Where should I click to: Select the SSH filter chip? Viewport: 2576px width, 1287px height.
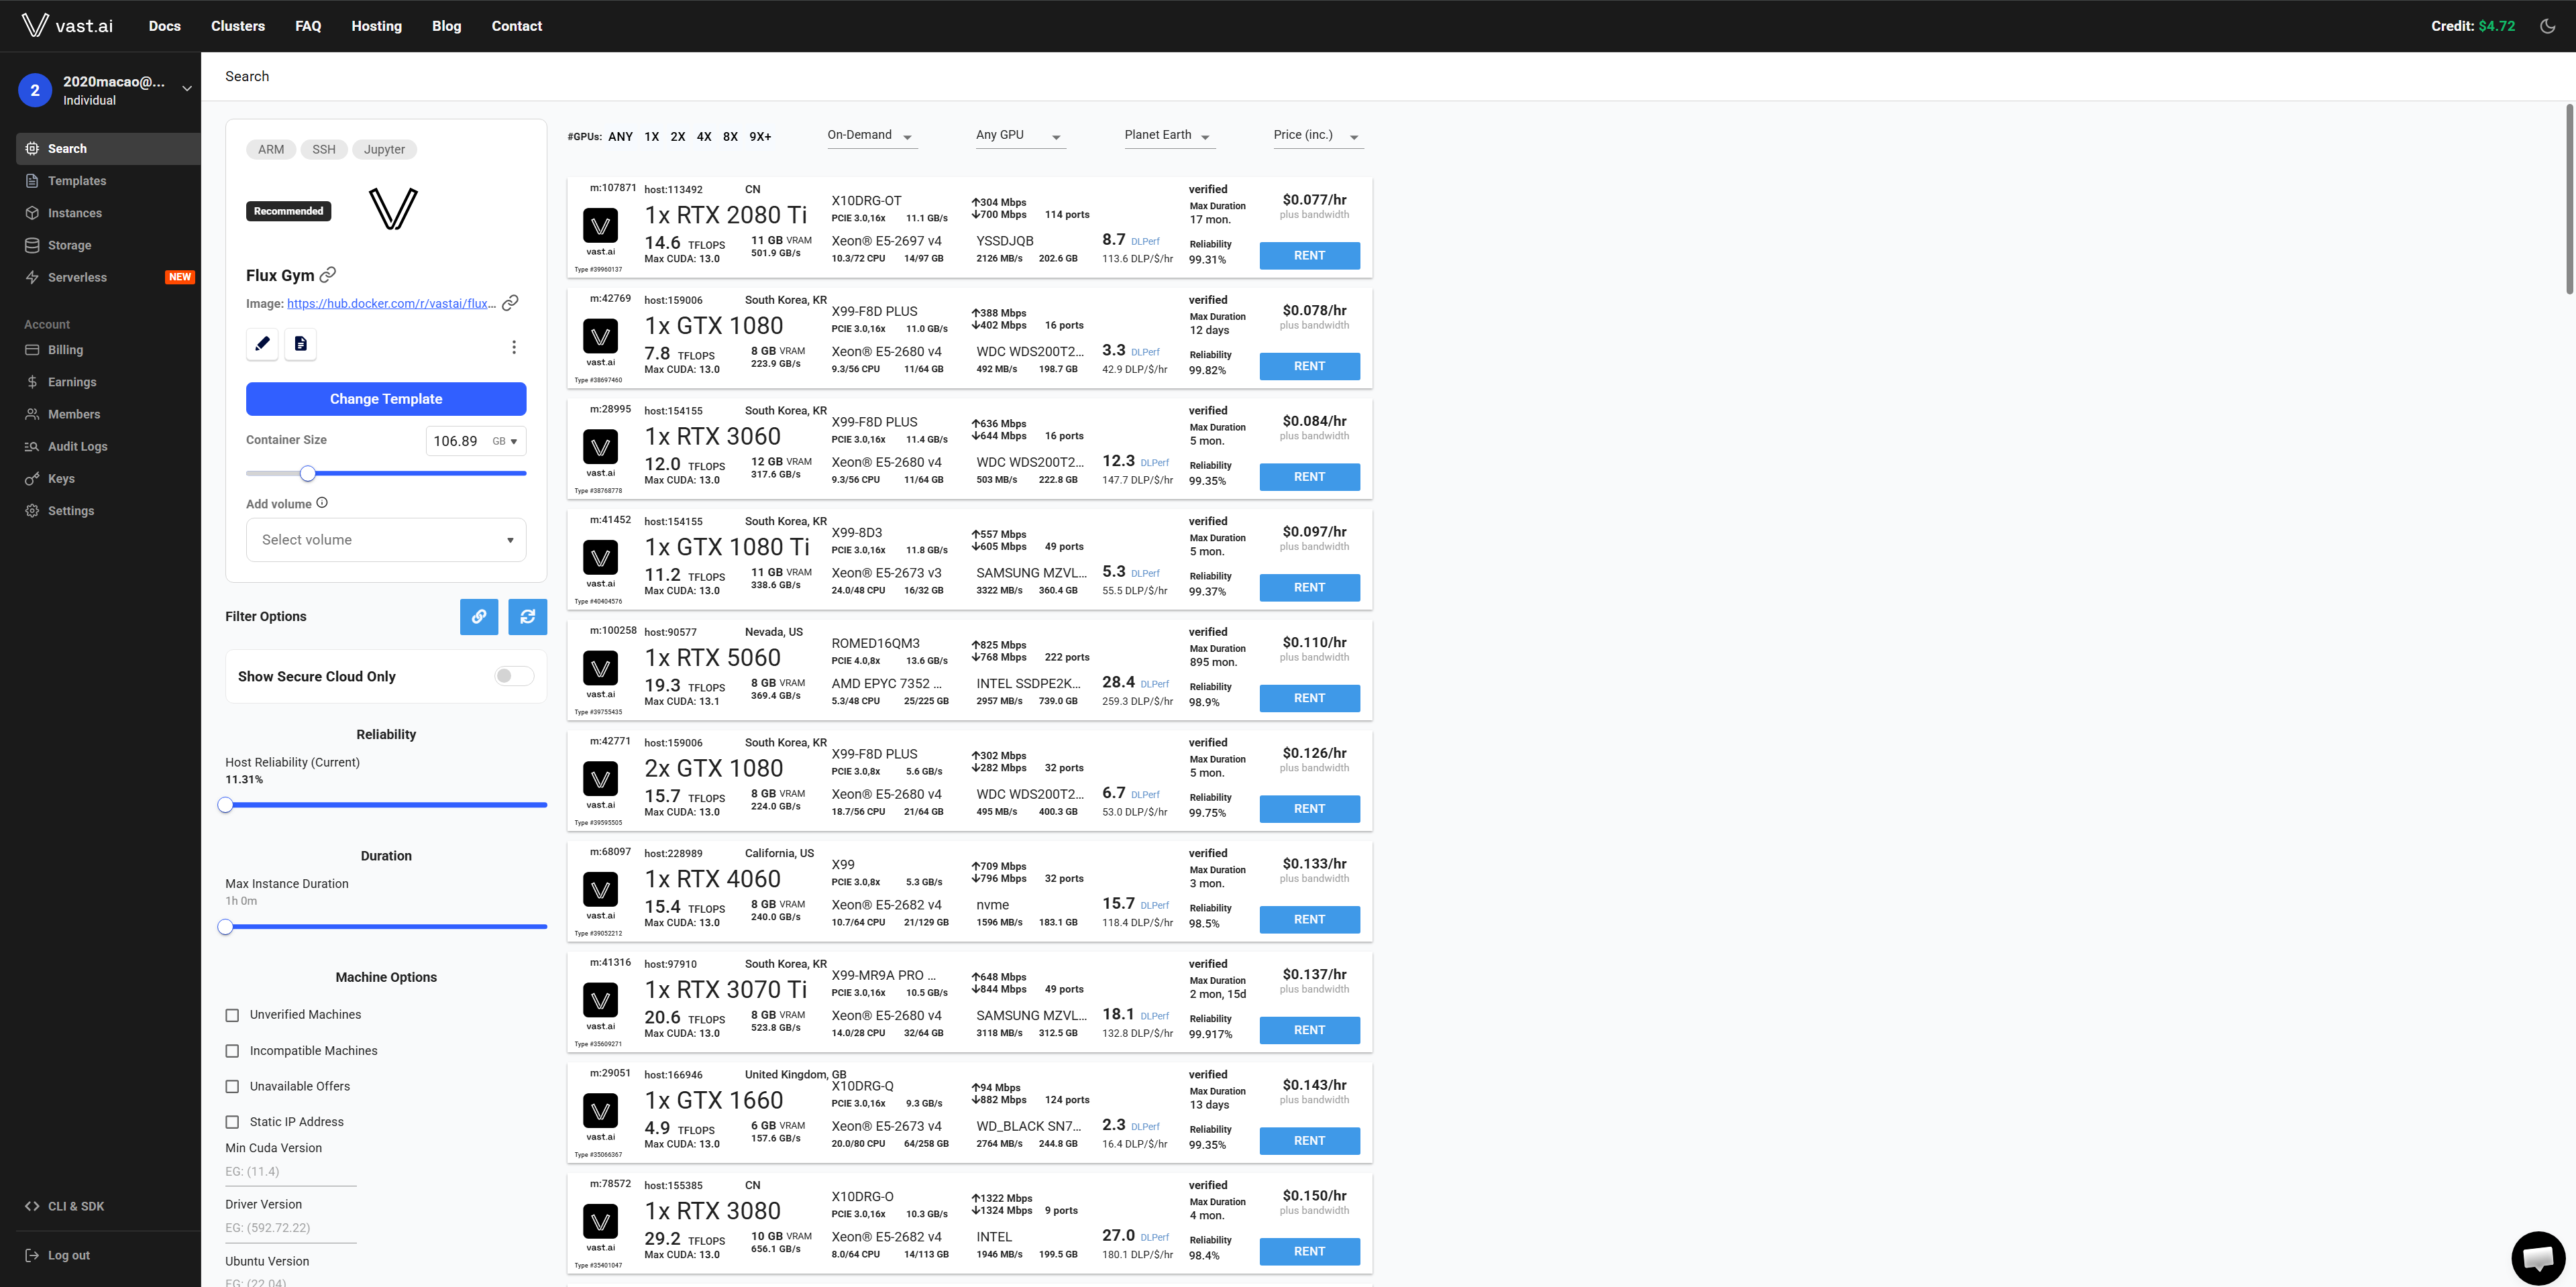pos(324,149)
